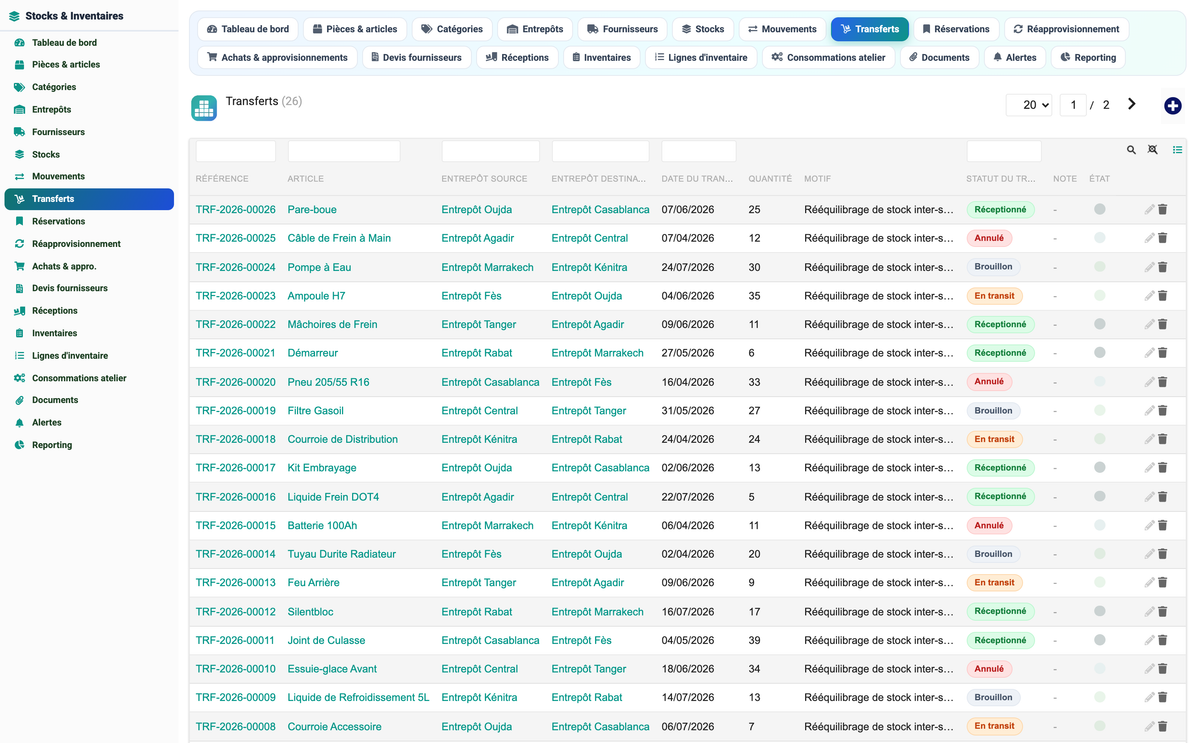Delete transfer TRF-2026-00025 trash icon
The width and height of the screenshot is (1200, 743).
(x=1163, y=238)
